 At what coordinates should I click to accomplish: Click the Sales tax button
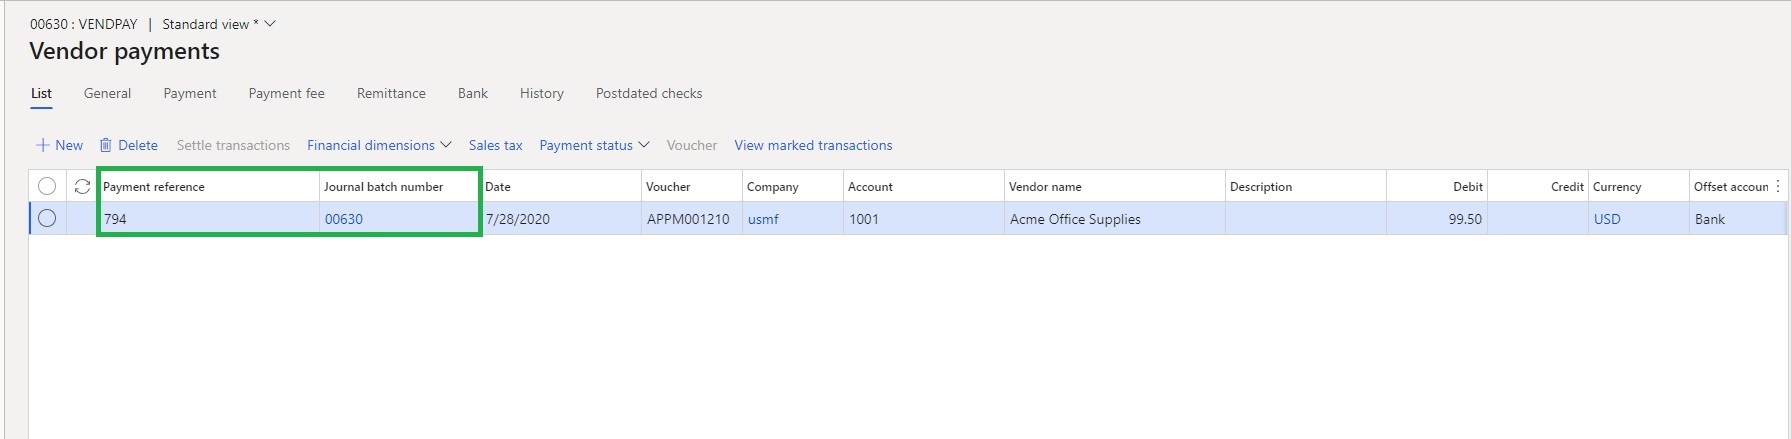pos(495,145)
